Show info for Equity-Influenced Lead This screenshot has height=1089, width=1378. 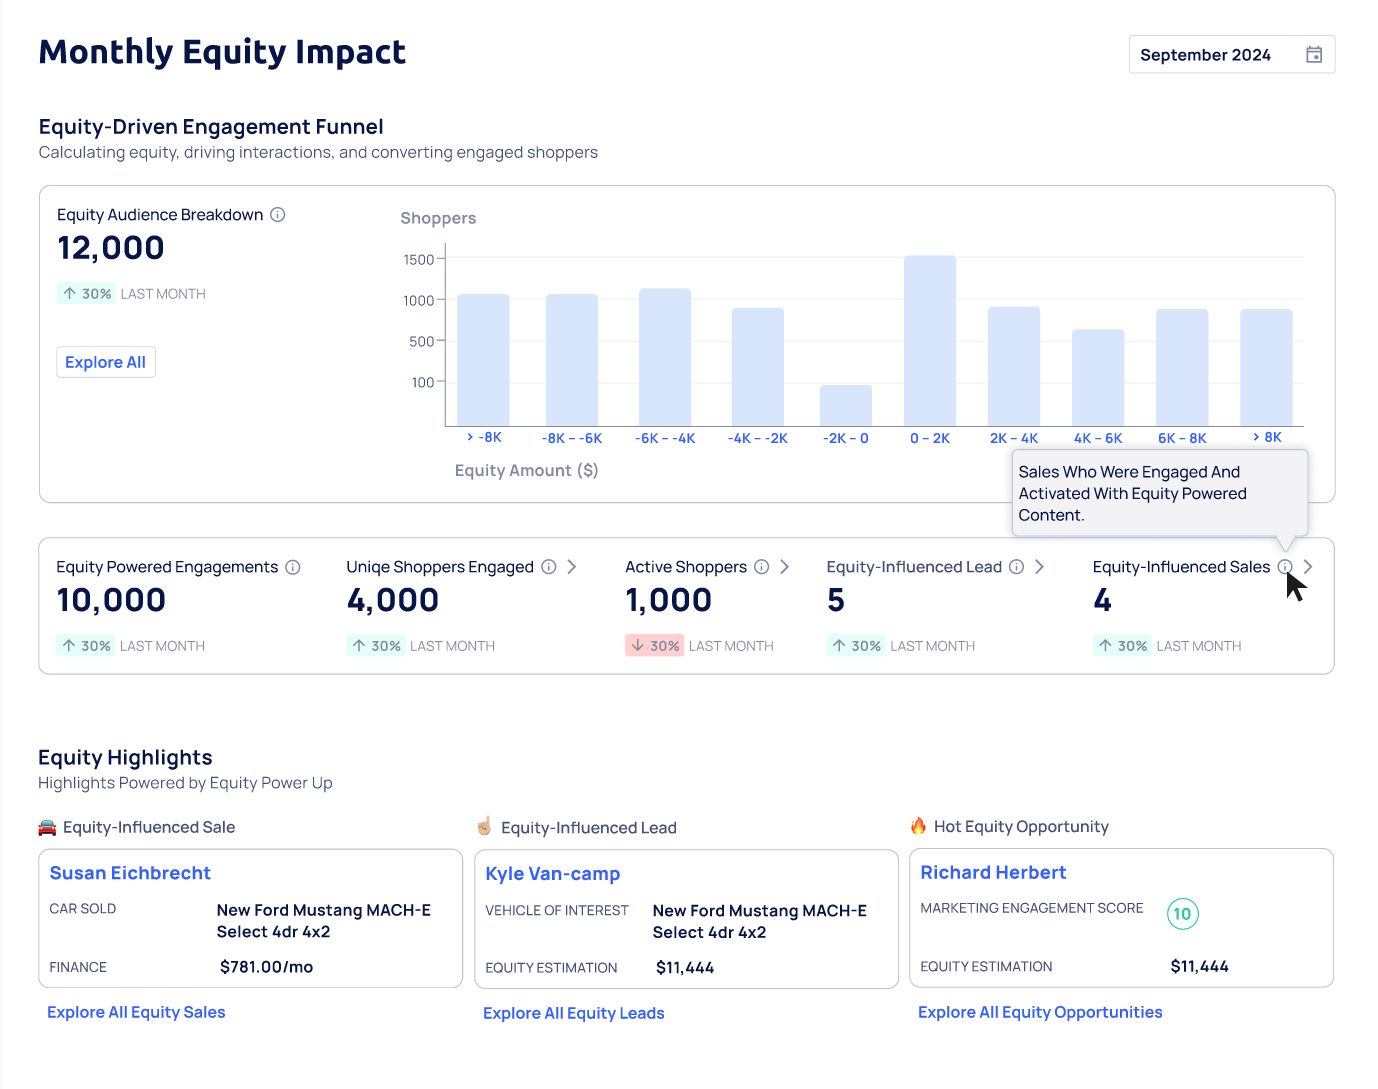pos(1017,567)
